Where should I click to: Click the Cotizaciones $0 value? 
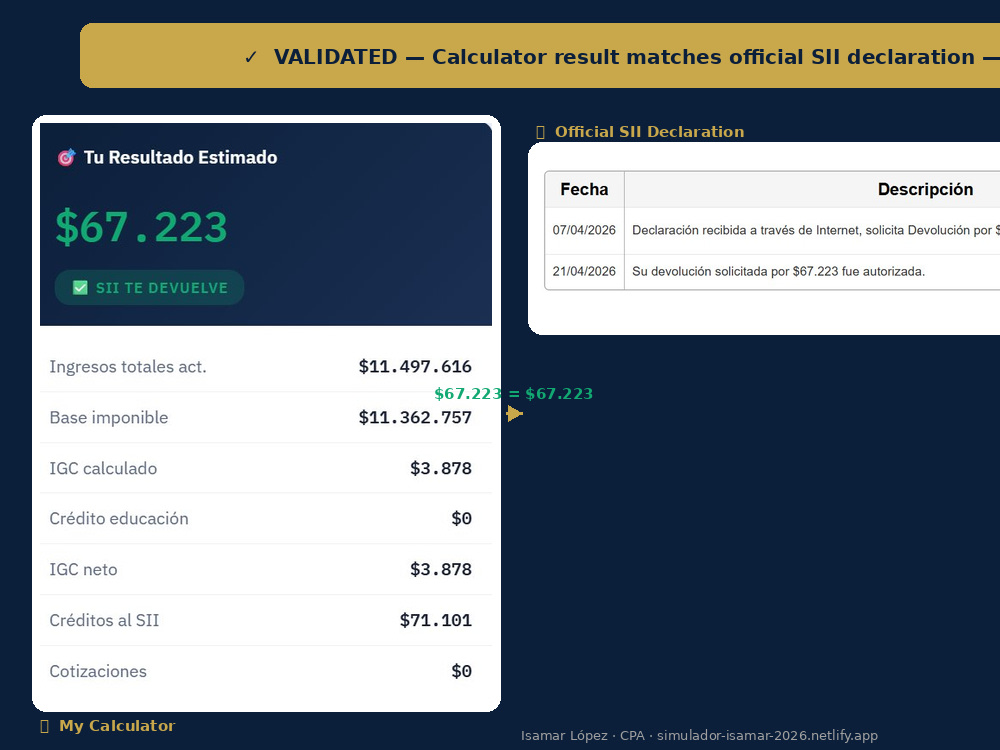tap(462, 671)
